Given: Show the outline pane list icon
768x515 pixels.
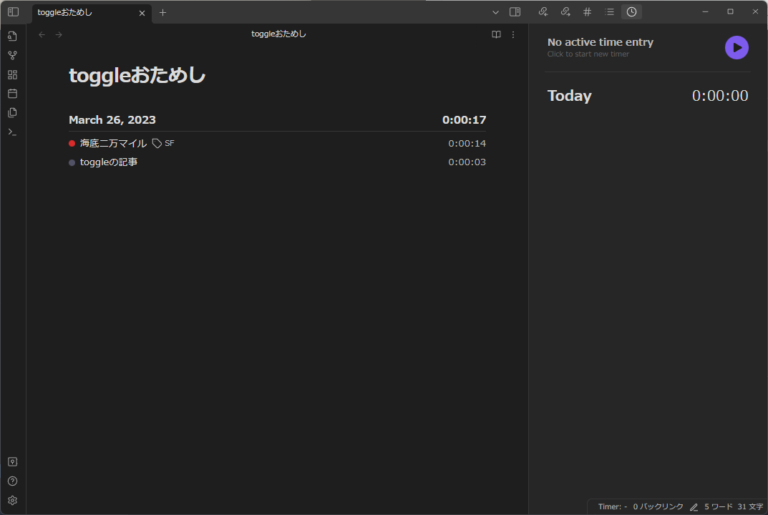Looking at the screenshot, I should pyautogui.click(x=609, y=12).
